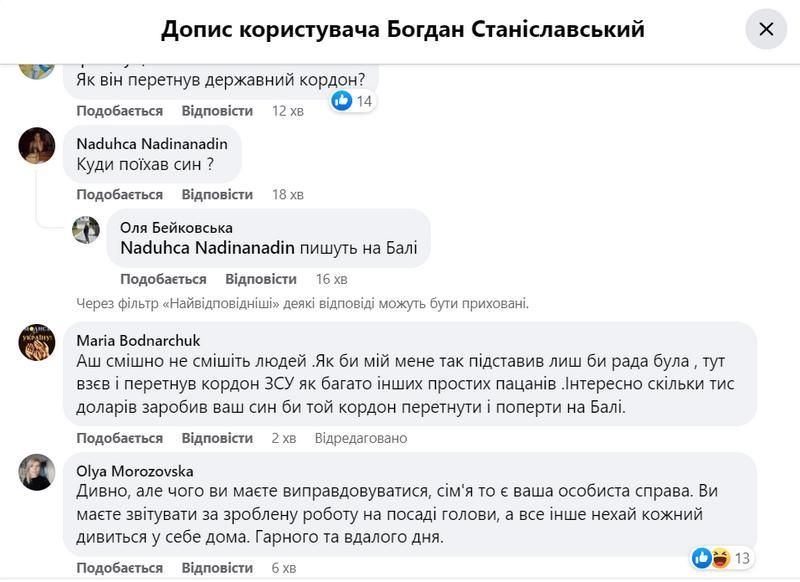Image resolution: width=800 pixels, height=582 pixels.
Task: Click the thumbs-up reaction icon showing 14
Action: pyautogui.click(x=341, y=100)
